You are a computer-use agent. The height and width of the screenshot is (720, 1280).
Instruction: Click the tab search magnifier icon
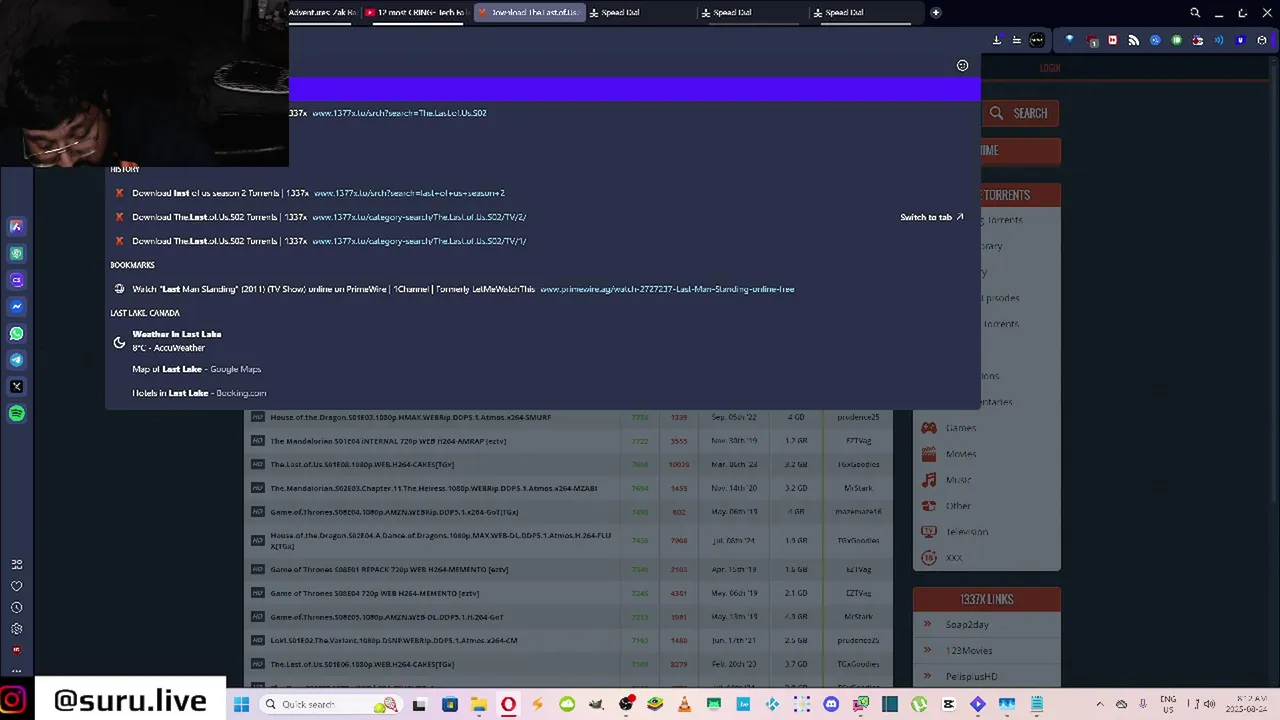coord(1195,13)
